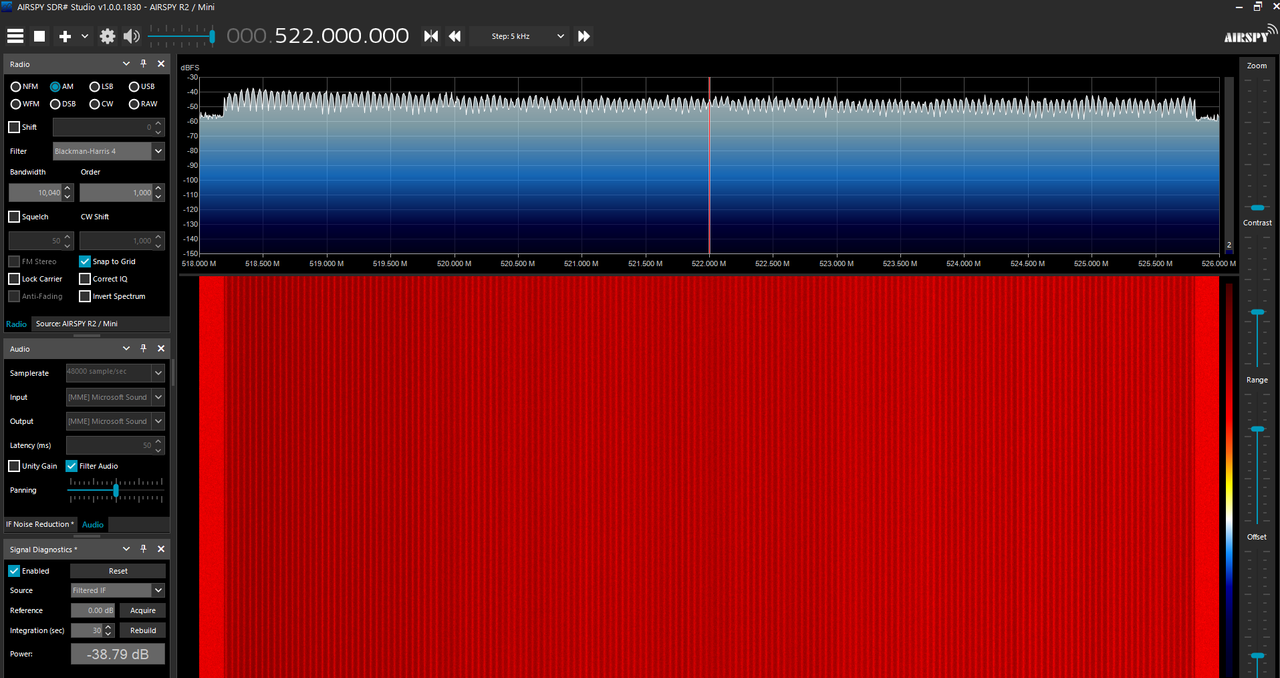This screenshot has height=678, width=1280.
Task: Open the Step: 5 kHz dropdown
Action: tap(519, 36)
